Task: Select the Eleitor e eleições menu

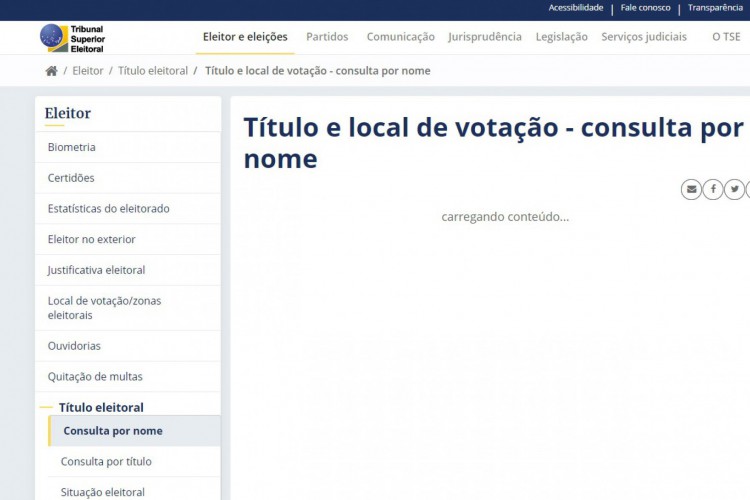Action: click(x=245, y=37)
